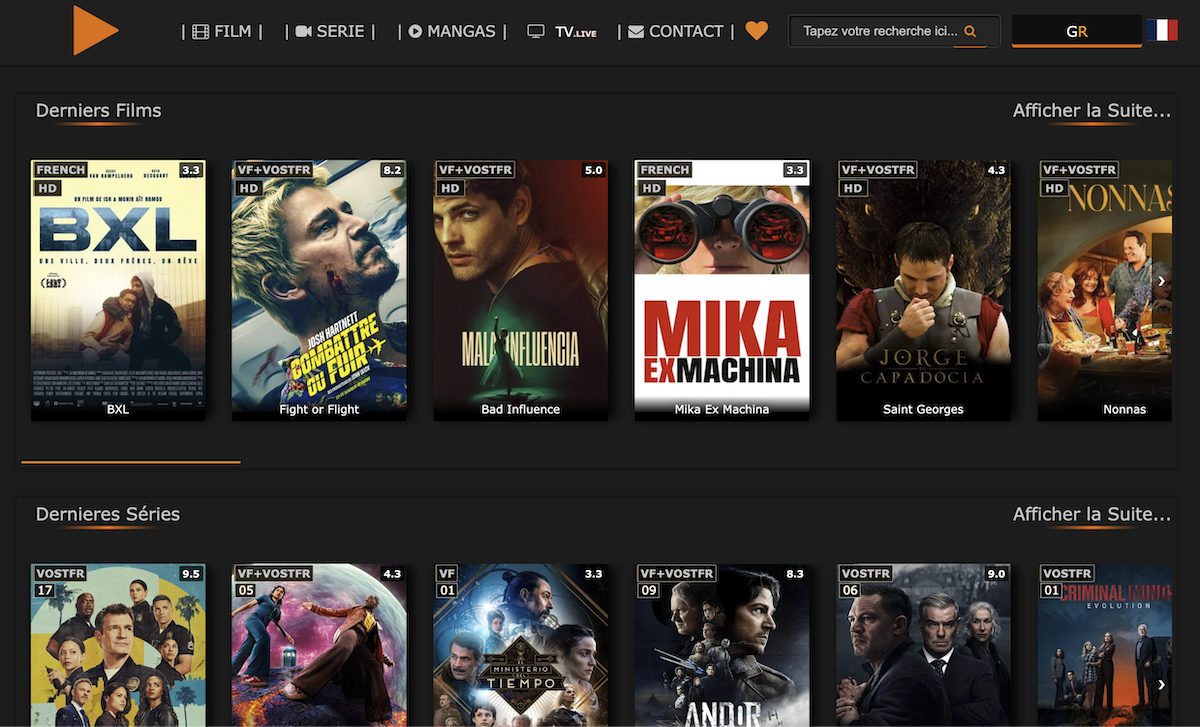Open the Ministerio del Tiempo series poster
Screen dimensions: 1200x727
click(x=520, y=645)
